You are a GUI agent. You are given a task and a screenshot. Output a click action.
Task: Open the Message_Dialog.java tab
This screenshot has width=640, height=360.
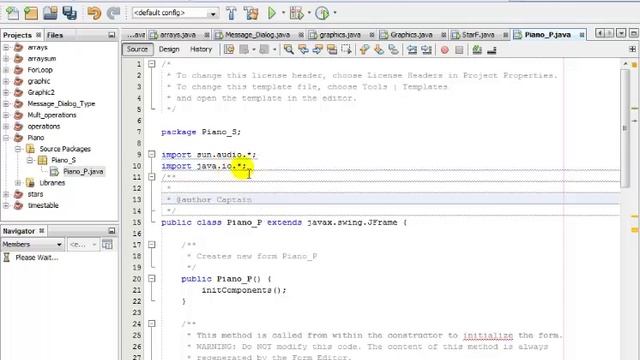(257, 35)
